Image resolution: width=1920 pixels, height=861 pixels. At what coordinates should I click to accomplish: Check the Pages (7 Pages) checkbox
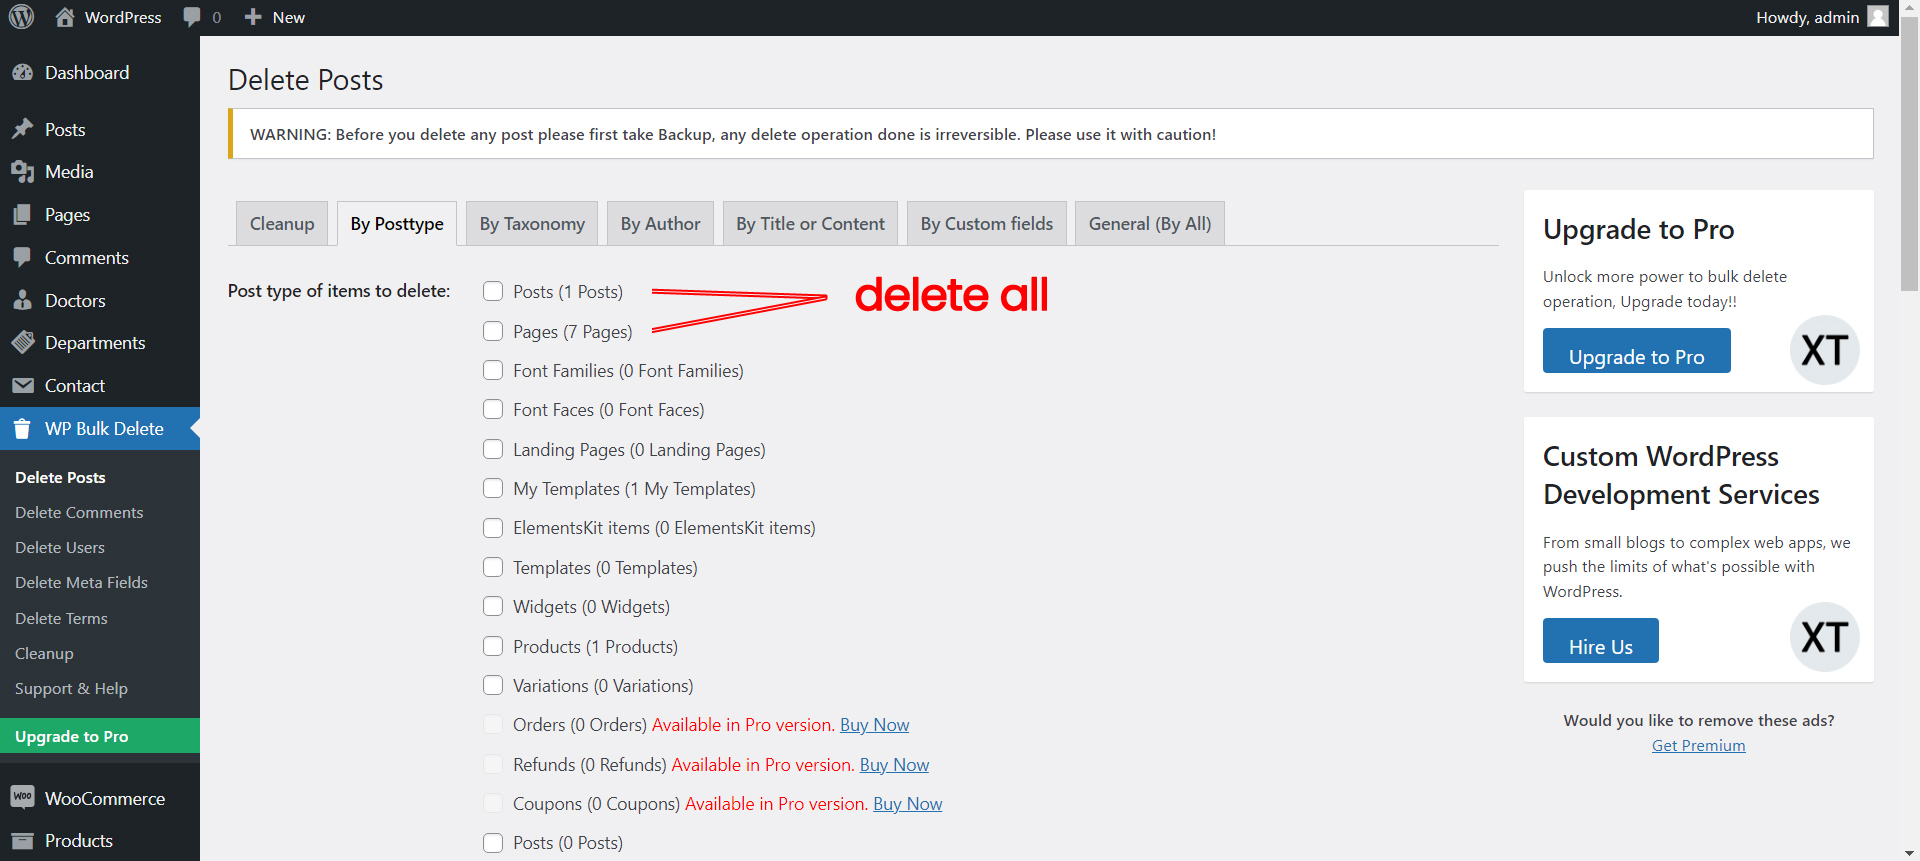[x=493, y=331]
